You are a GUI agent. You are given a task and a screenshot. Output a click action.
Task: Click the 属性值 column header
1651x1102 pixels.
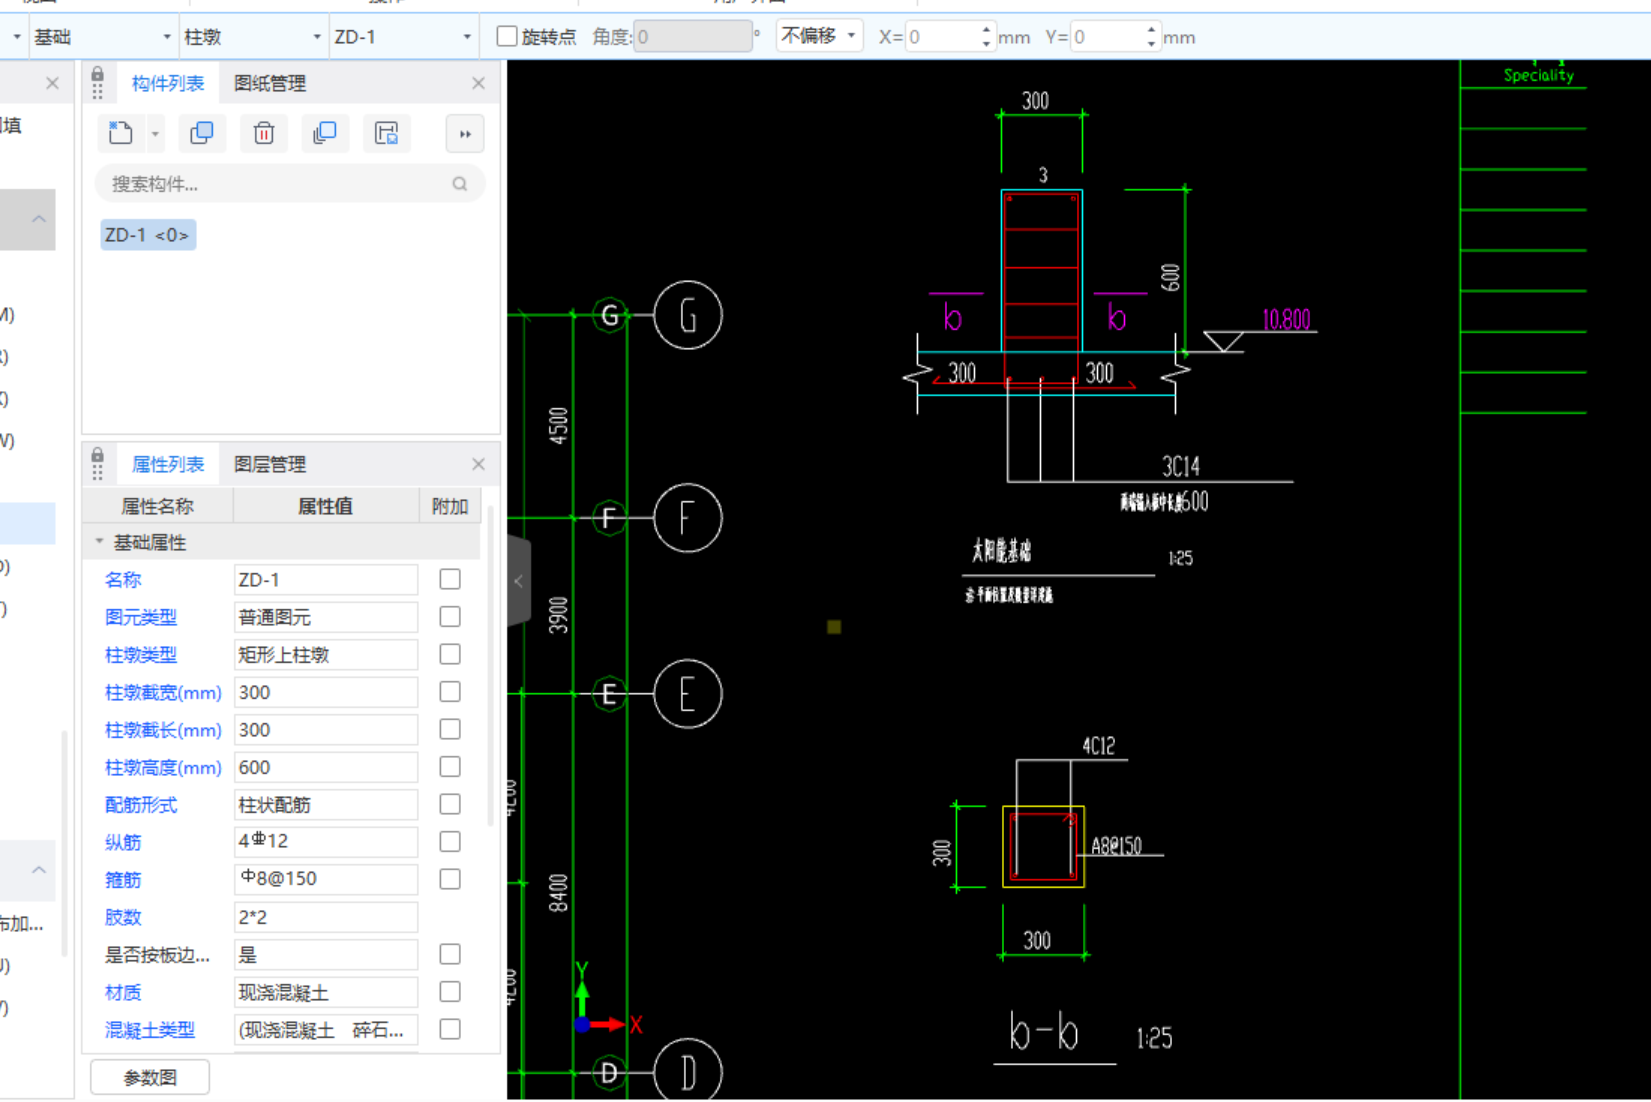(326, 506)
